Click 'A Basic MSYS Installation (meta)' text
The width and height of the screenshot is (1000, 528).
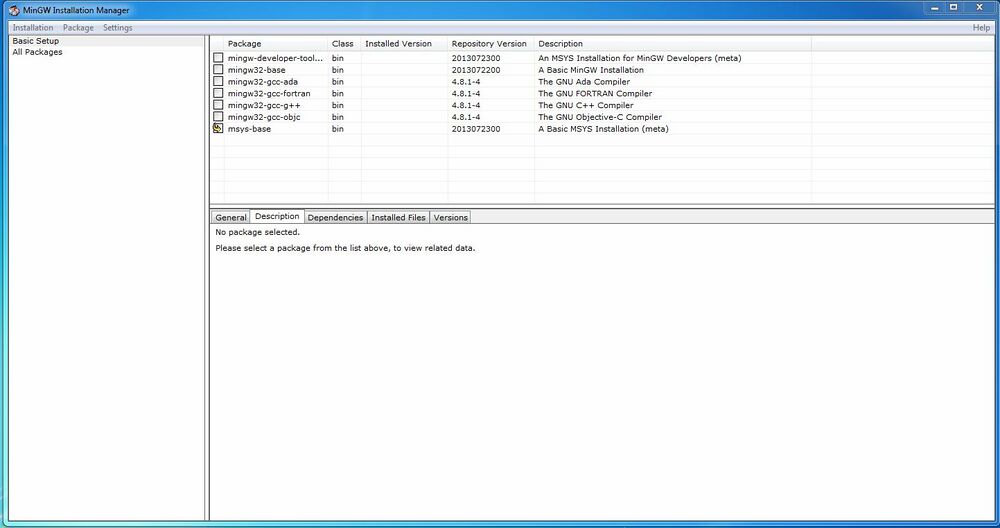coord(603,129)
